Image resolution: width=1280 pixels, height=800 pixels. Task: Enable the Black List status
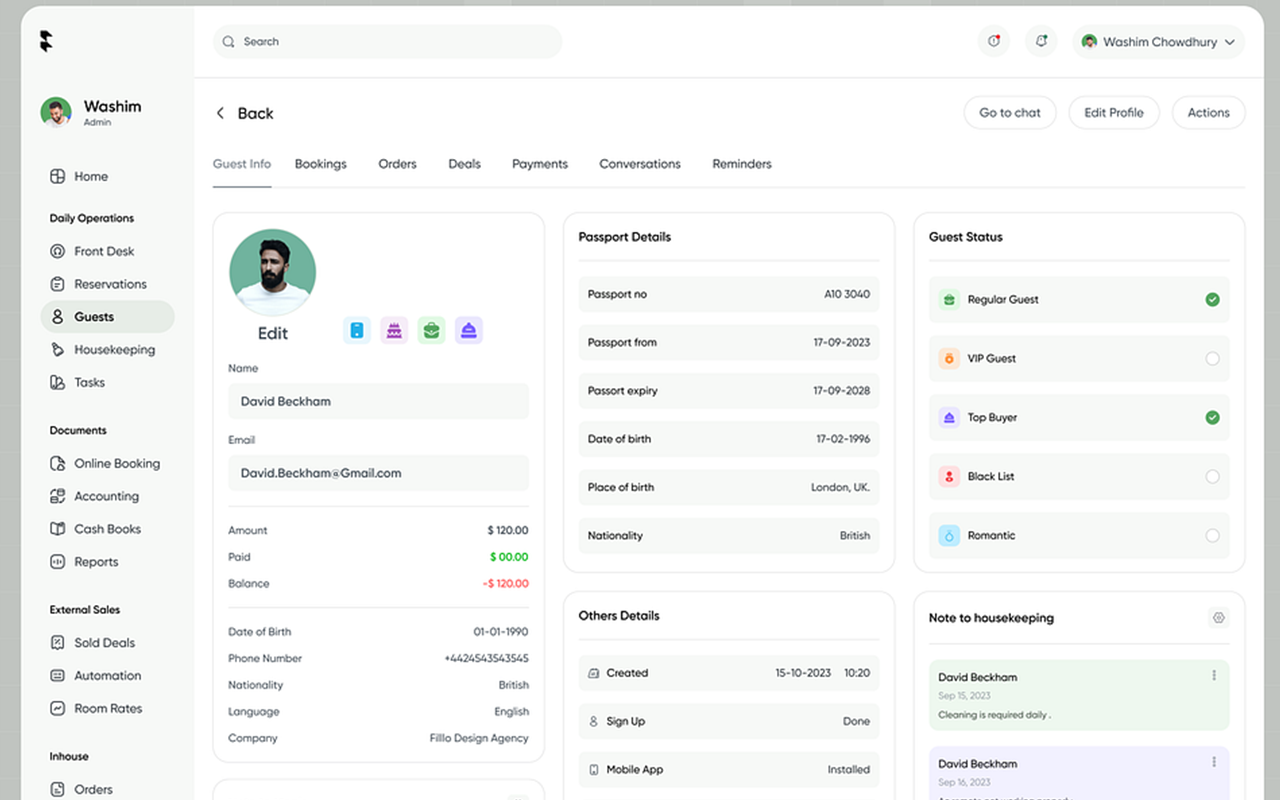[x=1212, y=476]
